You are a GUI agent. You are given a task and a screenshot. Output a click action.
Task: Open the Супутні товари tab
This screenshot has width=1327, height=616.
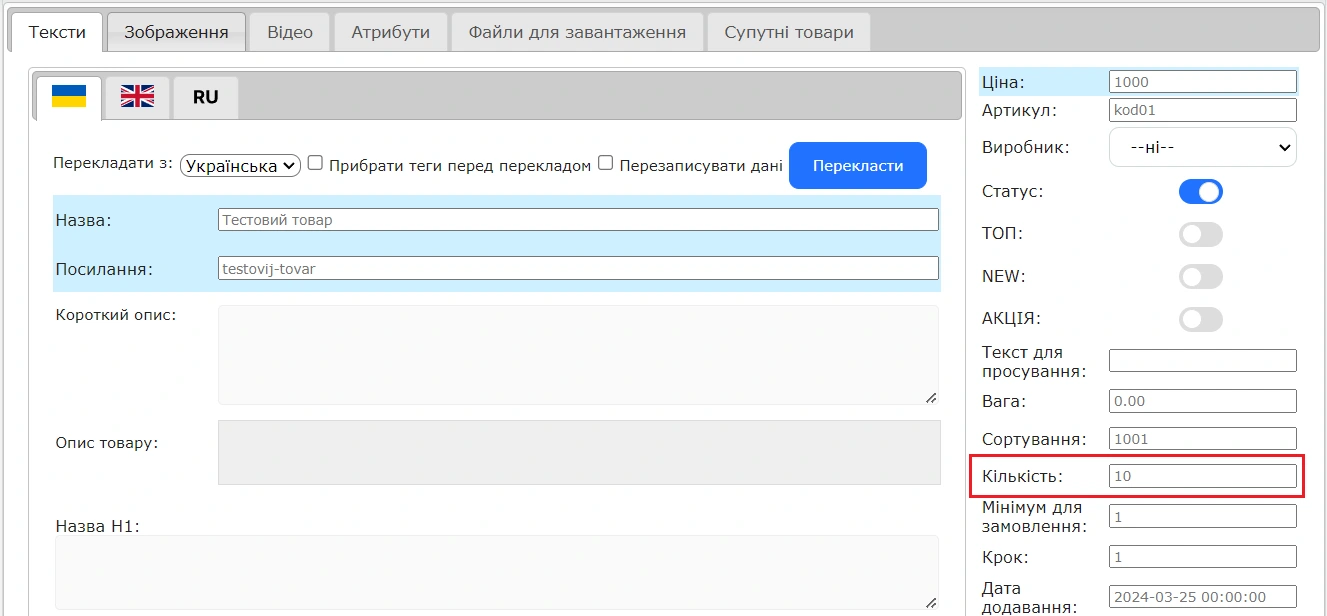[788, 32]
